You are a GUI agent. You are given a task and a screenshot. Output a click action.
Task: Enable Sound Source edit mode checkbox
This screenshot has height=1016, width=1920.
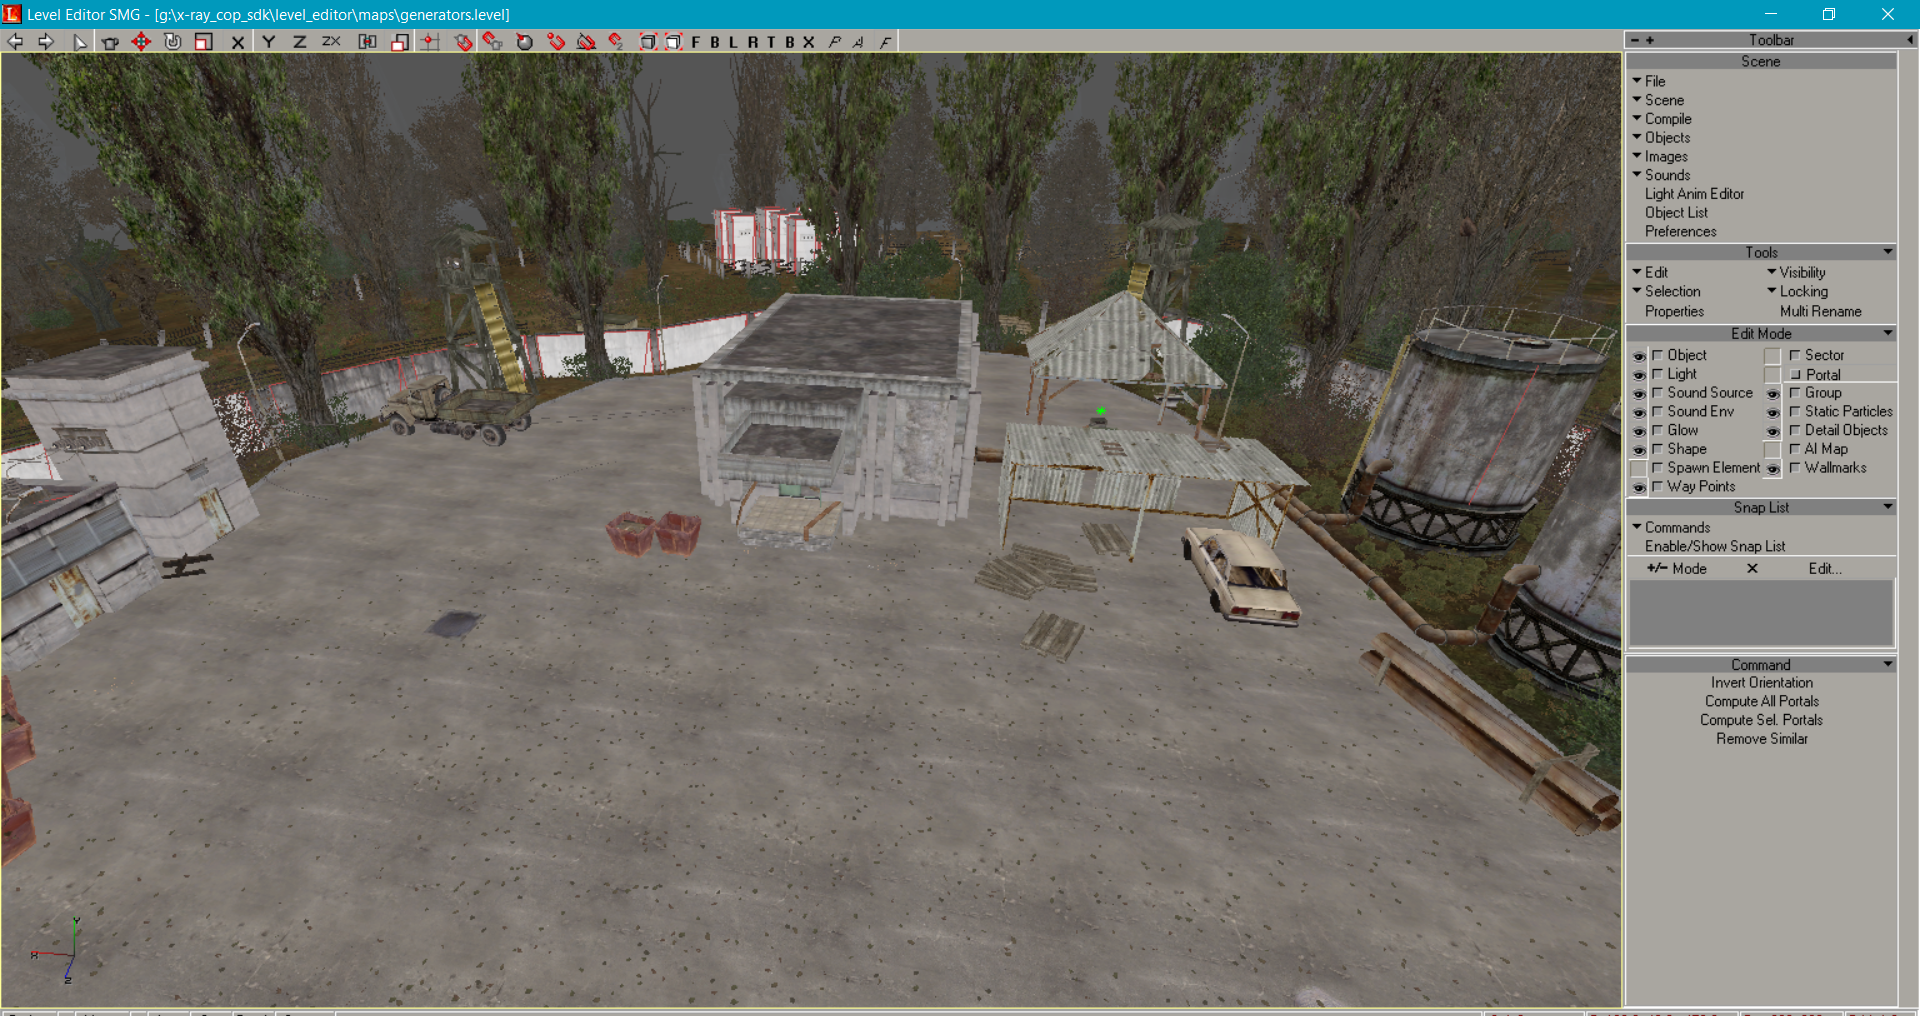[x=1657, y=393]
